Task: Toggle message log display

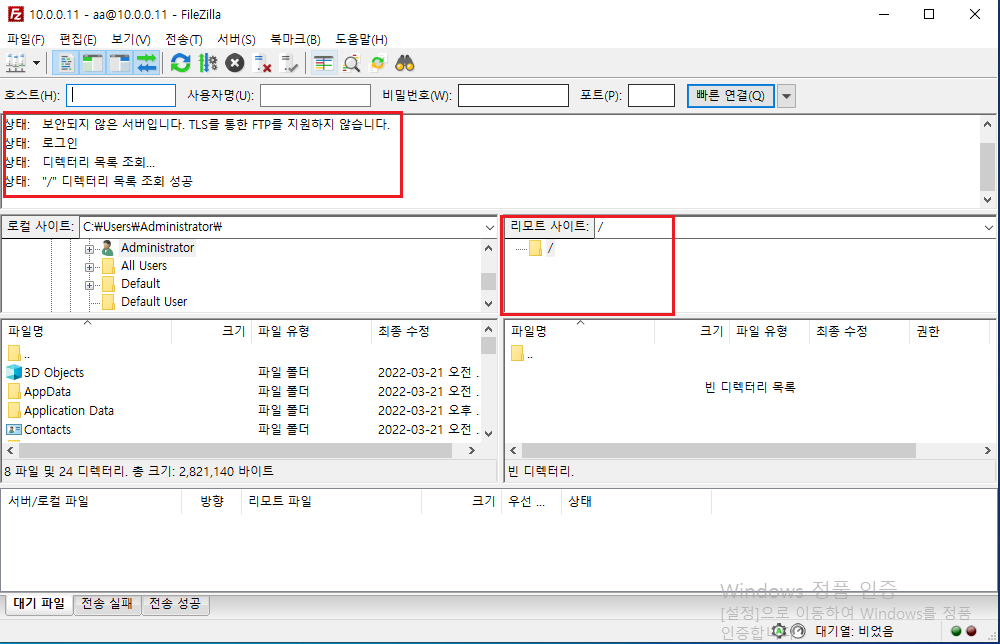Action: [66, 63]
